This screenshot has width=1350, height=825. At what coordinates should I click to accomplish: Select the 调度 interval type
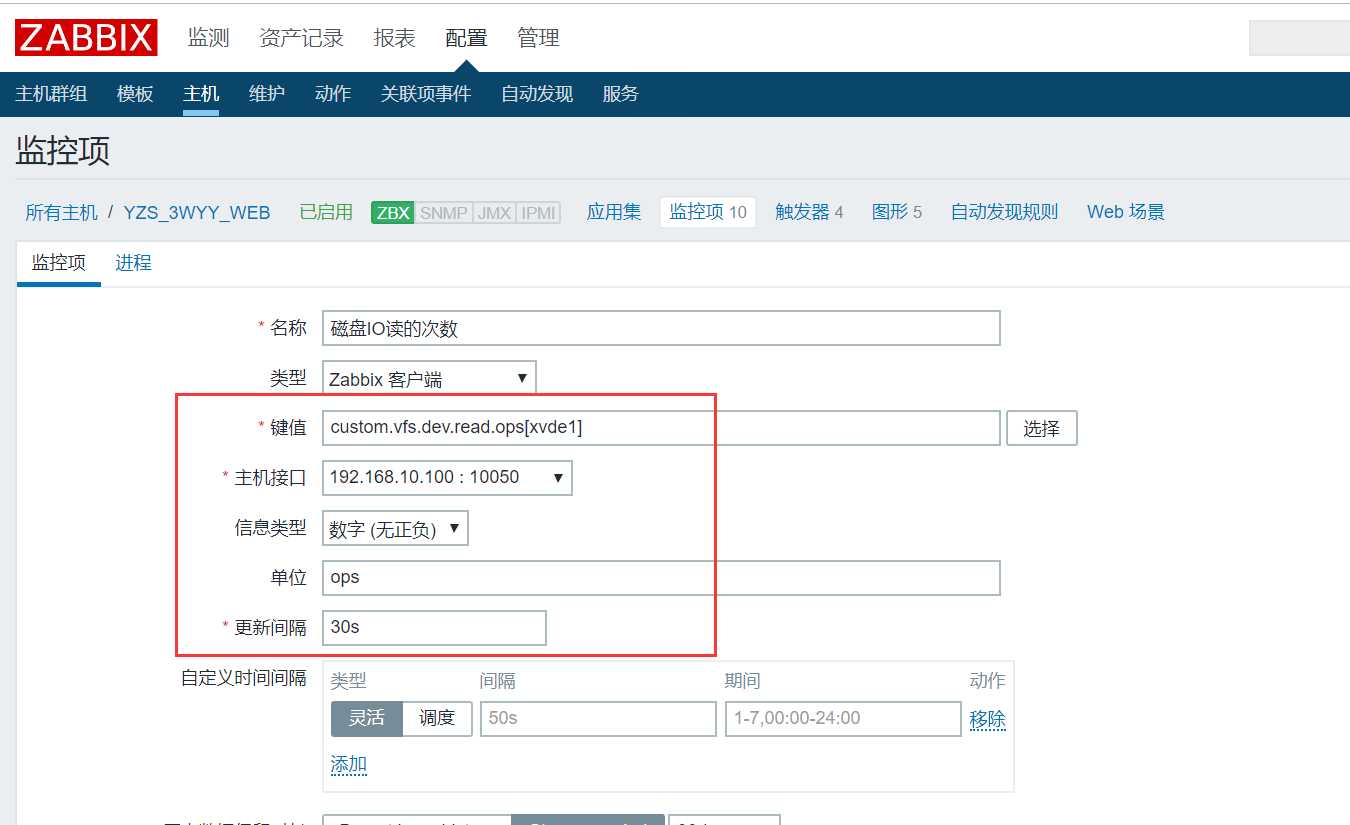tap(437, 718)
